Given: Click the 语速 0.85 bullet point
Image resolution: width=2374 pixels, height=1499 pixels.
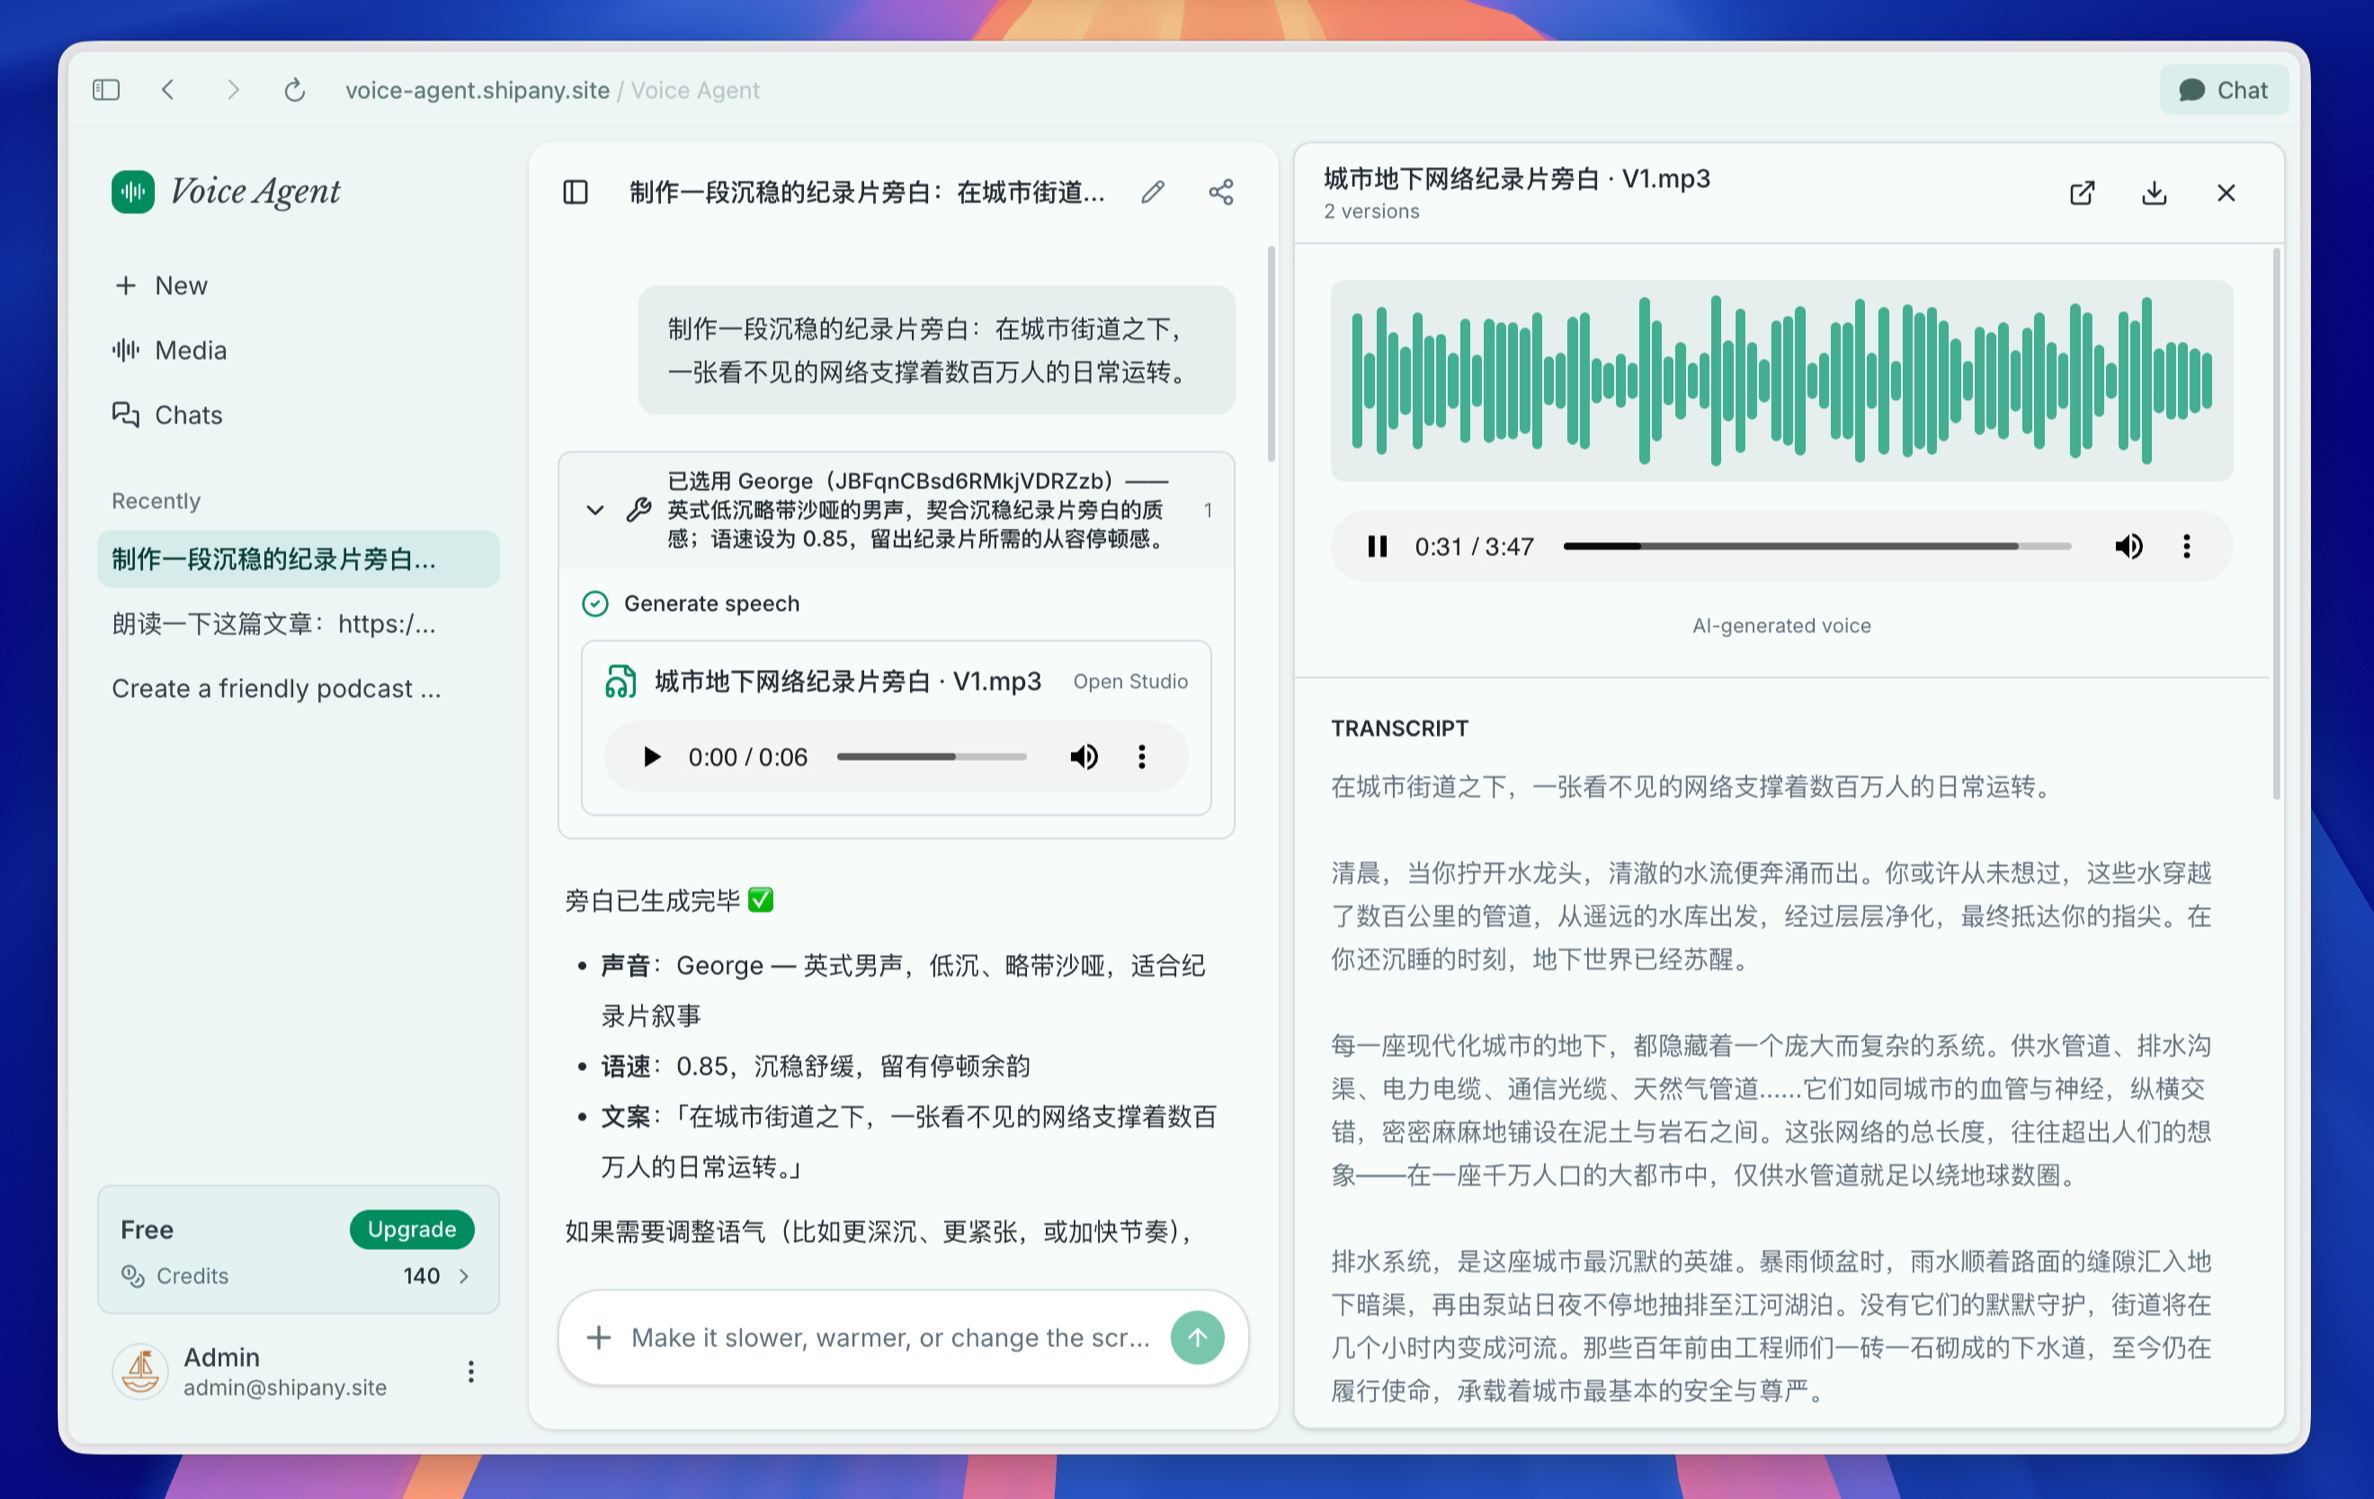Looking at the screenshot, I should point(815,1066).
